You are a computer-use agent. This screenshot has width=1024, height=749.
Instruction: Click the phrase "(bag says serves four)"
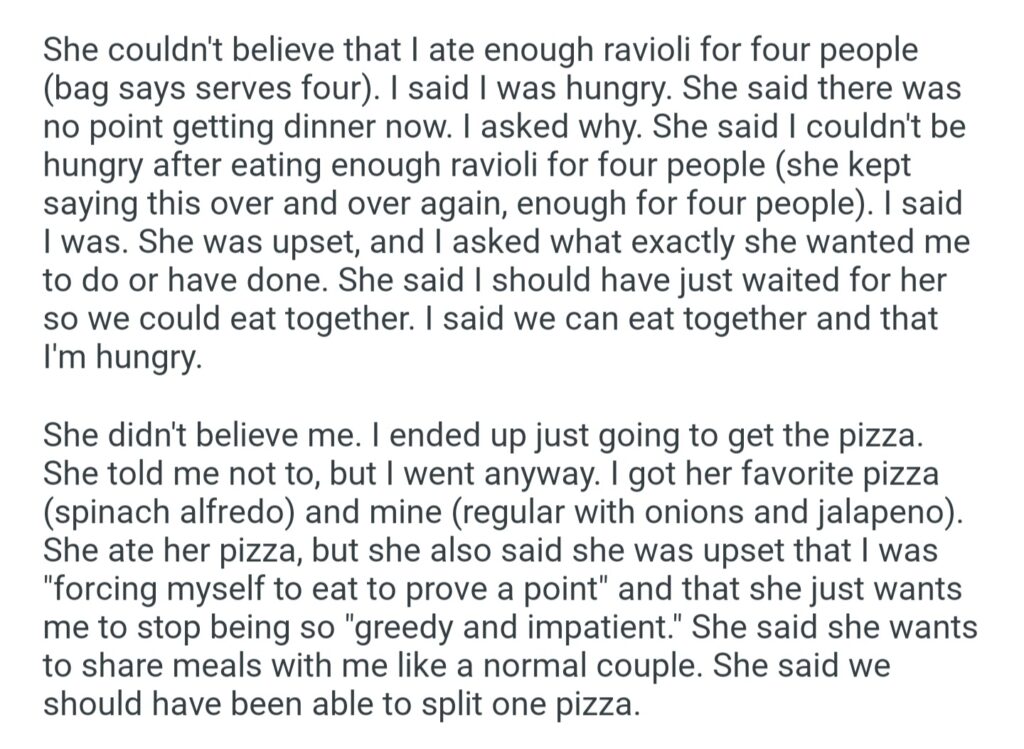click(207, 90)
